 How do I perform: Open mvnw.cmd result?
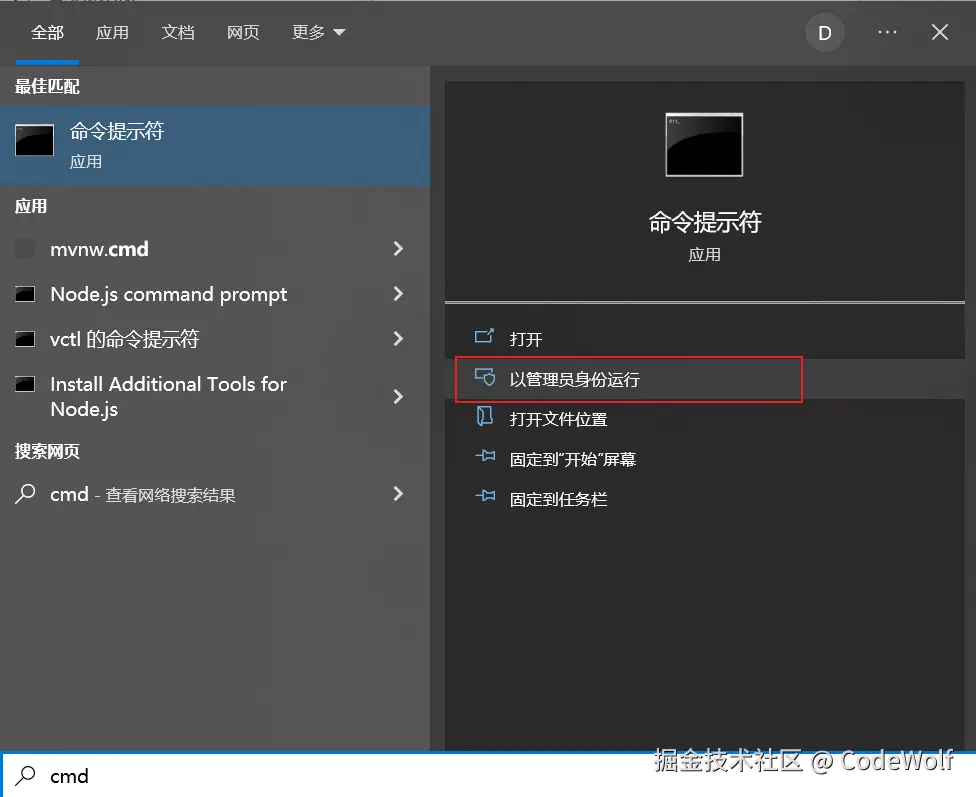pos(215,249)
